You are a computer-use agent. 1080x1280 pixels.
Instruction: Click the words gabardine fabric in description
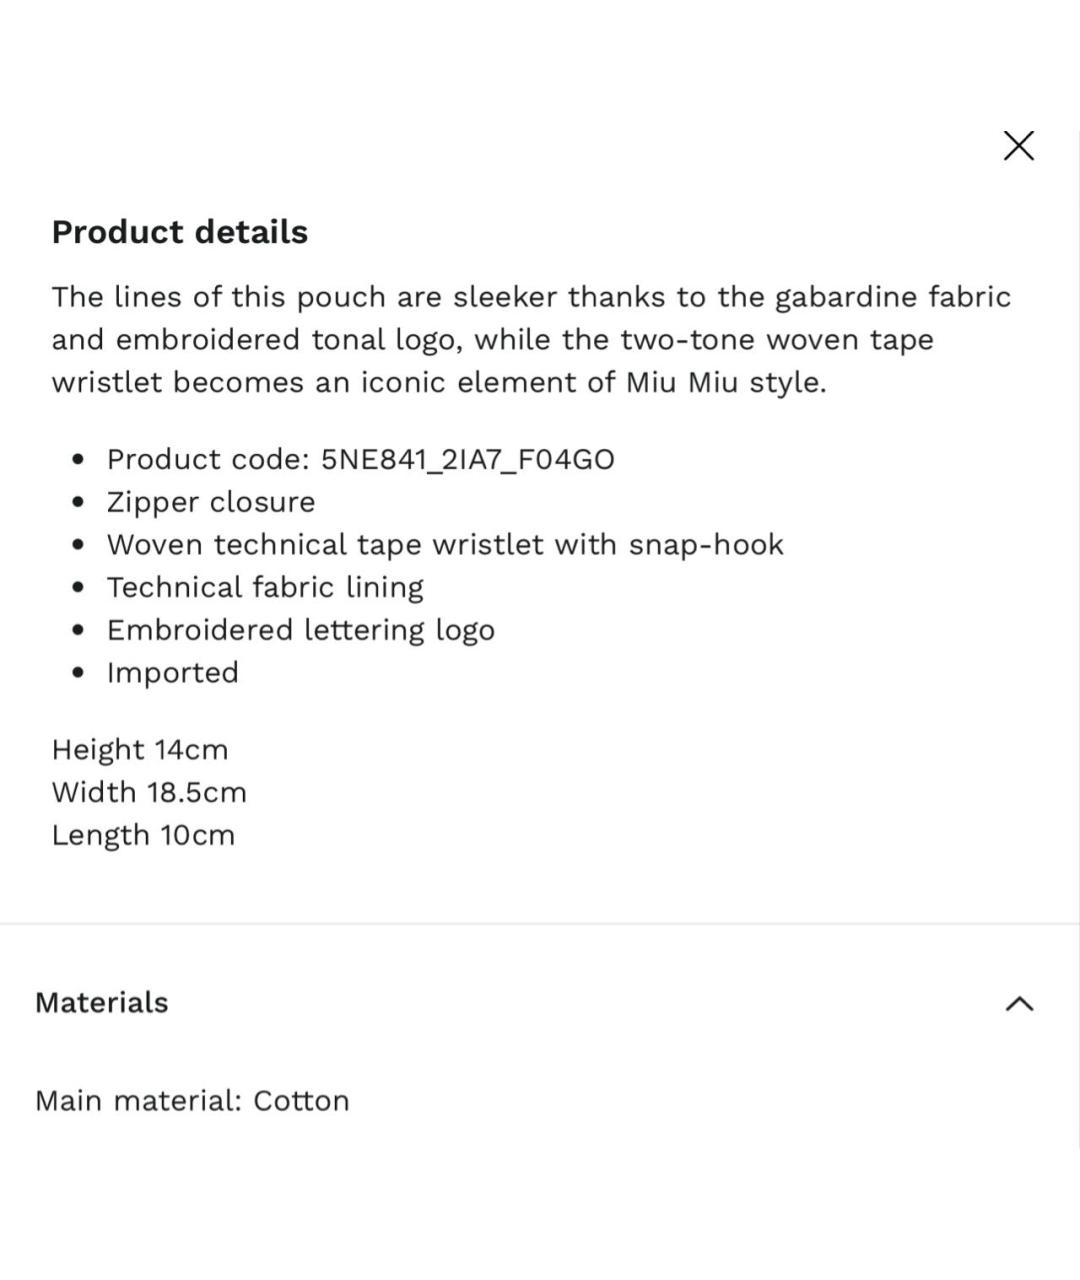click(893, 297)
